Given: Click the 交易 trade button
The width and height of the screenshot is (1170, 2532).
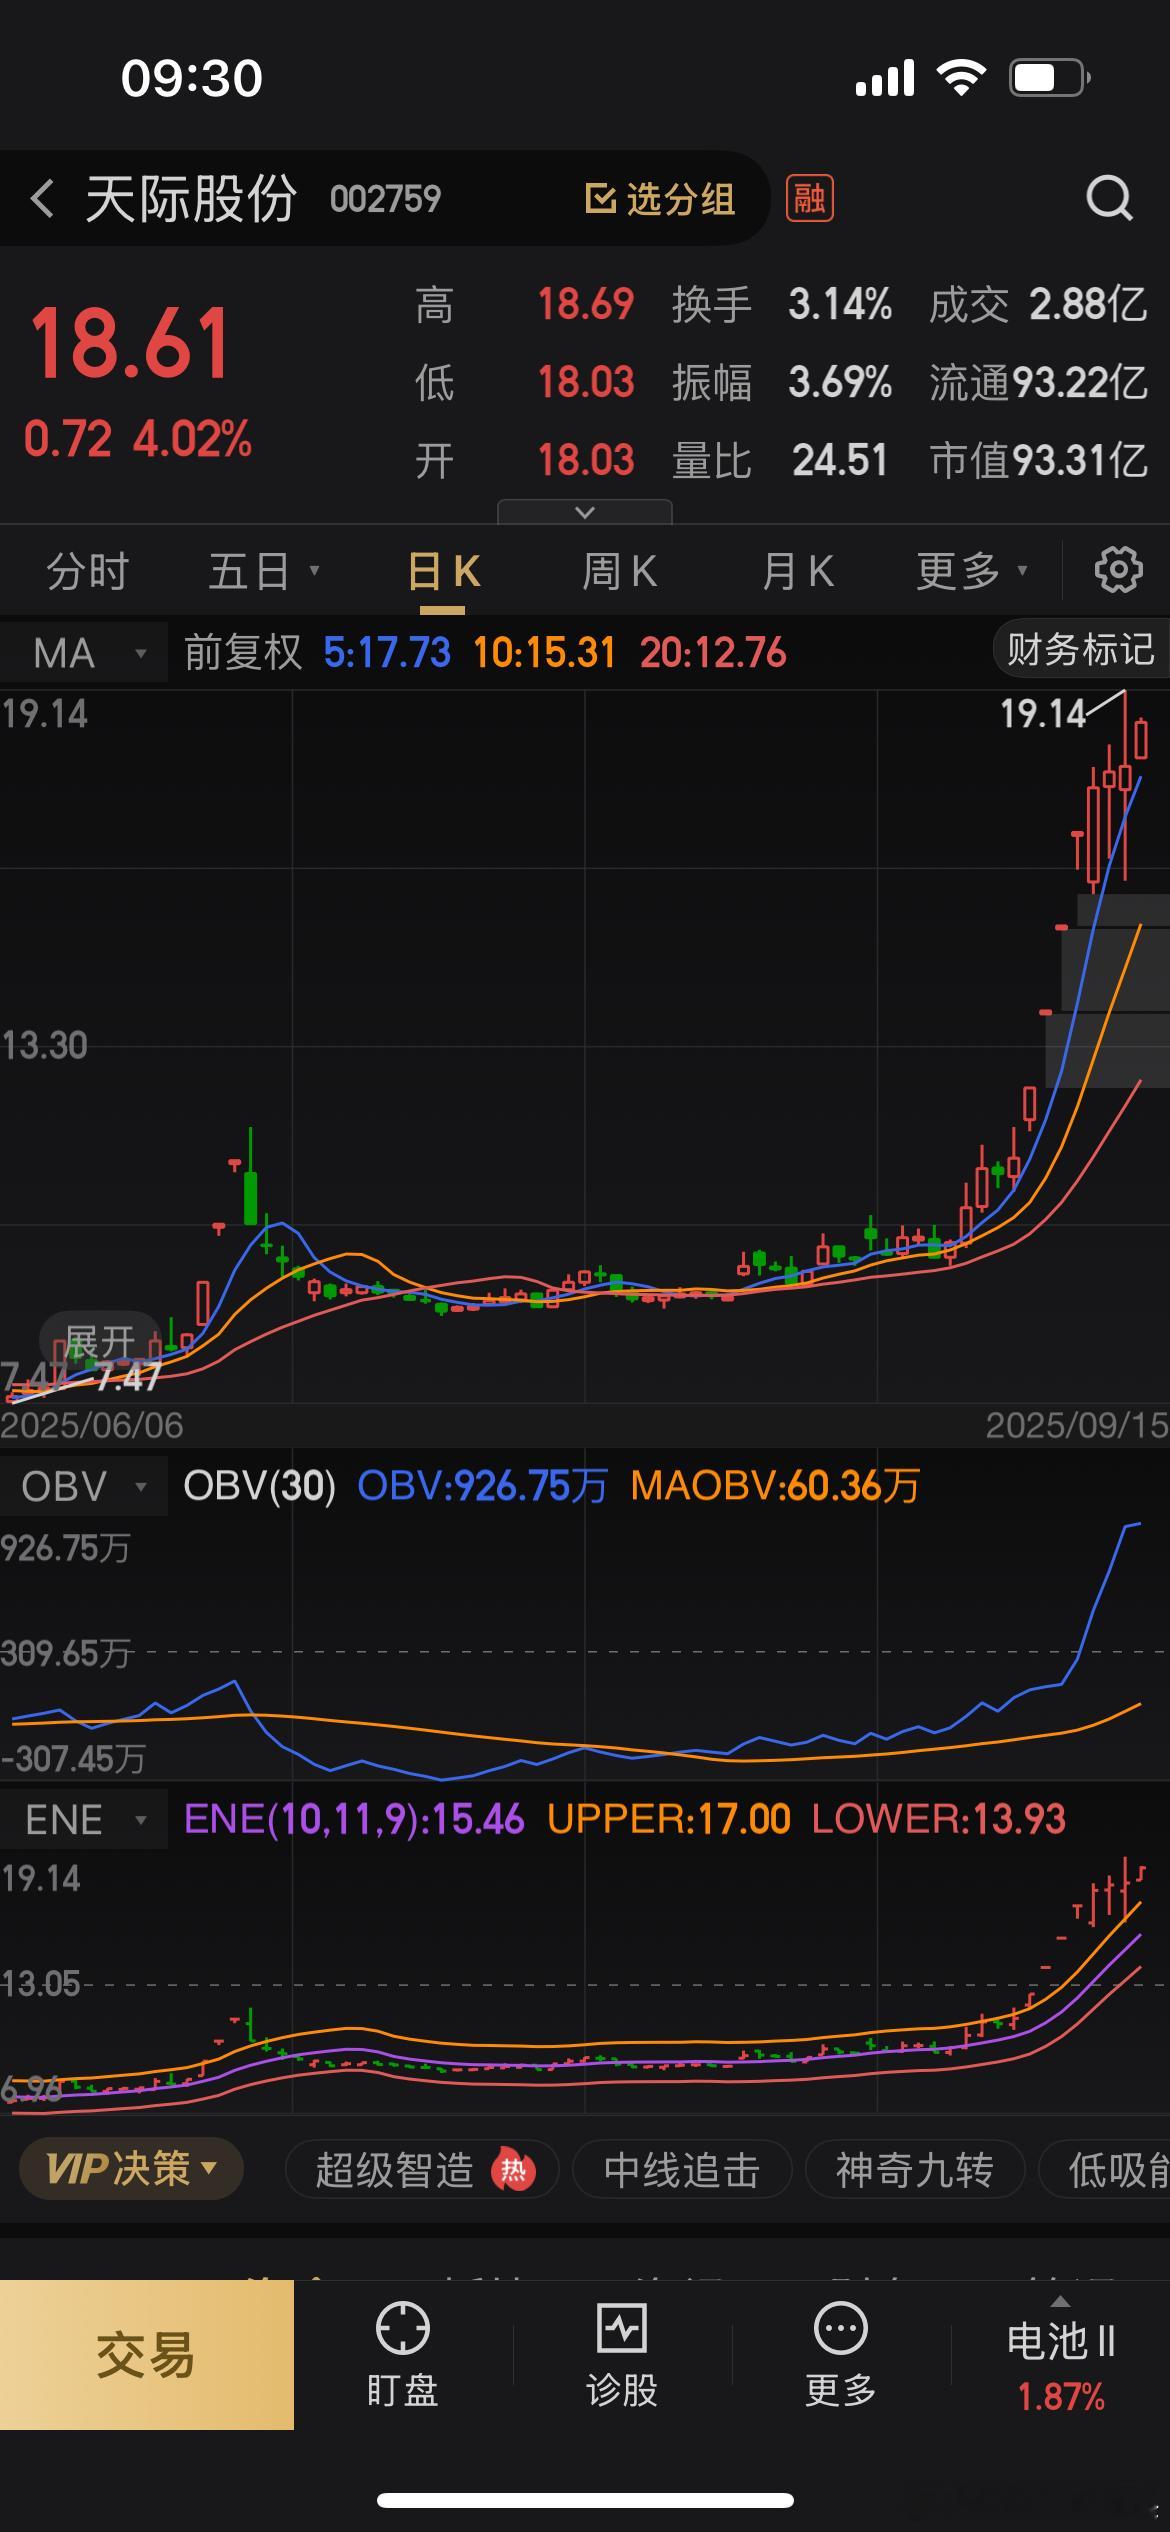Looking at the screenshot, I should tap(146, 2355).
